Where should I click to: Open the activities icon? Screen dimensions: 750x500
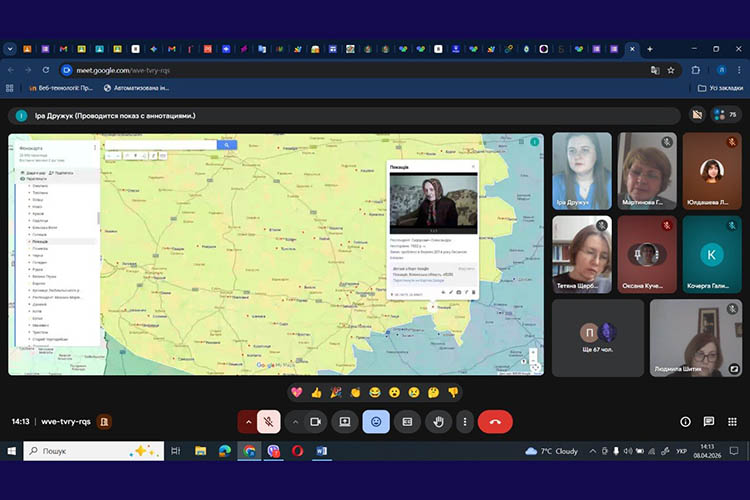click(731, 422)
